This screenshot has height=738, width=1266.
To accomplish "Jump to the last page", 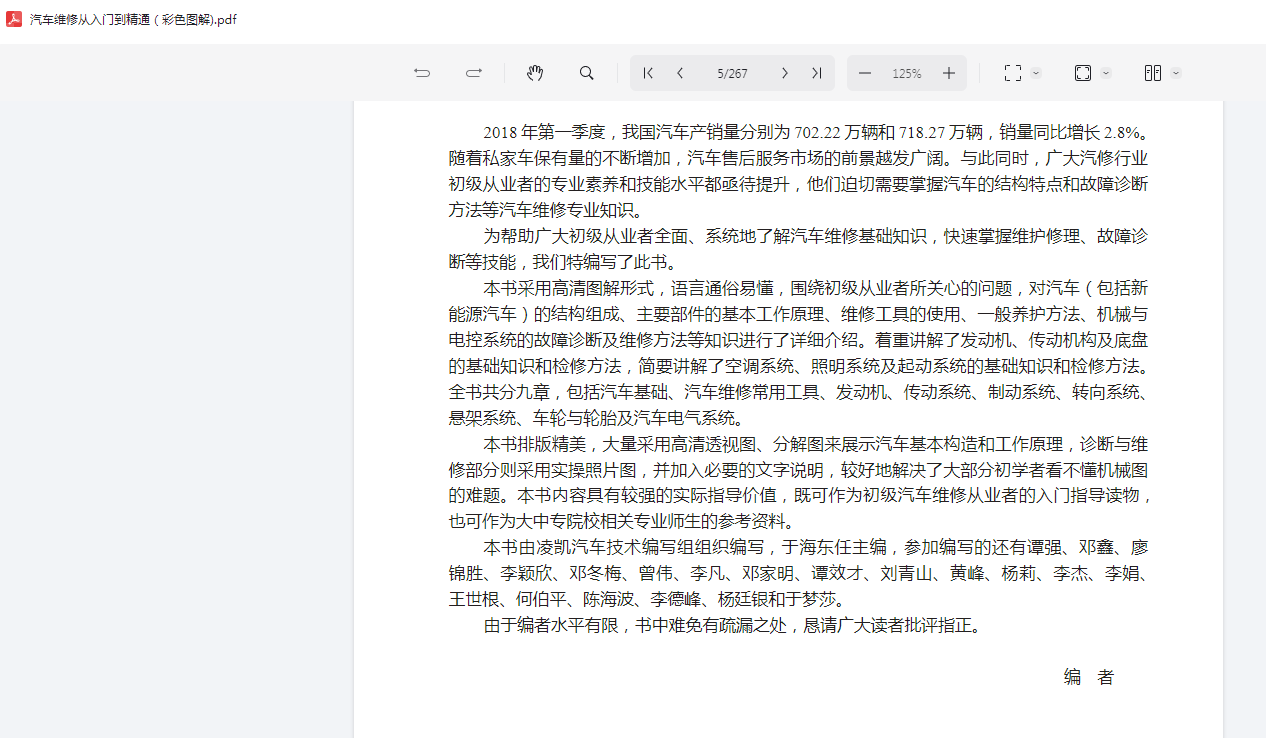I will tap(817, 73).
